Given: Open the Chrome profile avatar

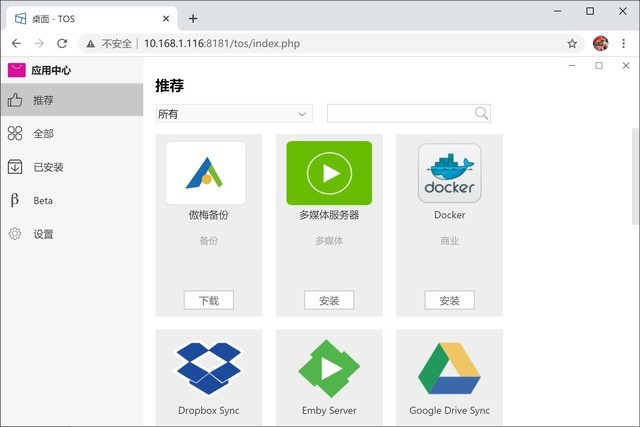Looking at the screenshot, I should coord(600,43).
